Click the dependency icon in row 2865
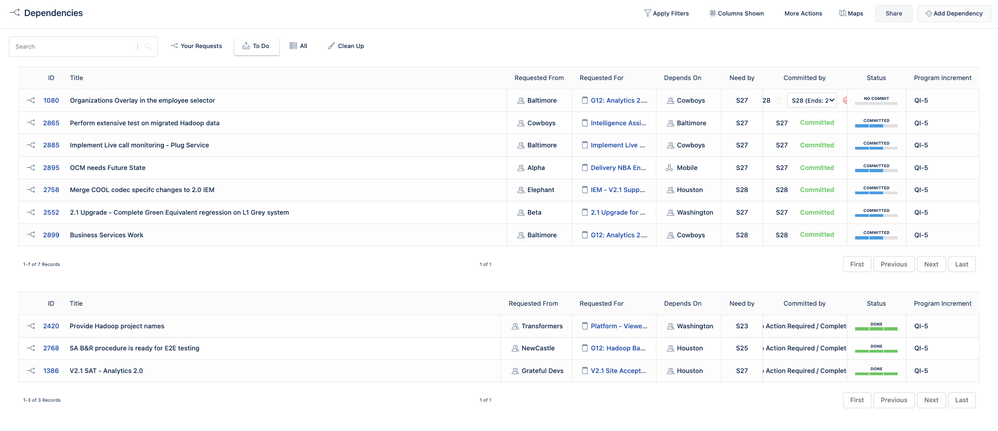 [30, 123]
